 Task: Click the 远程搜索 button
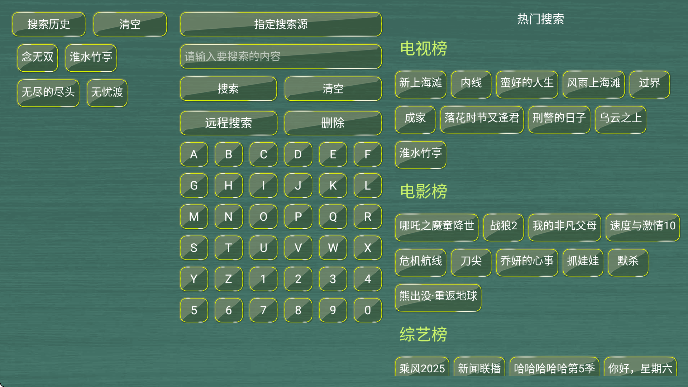[228, 123]
